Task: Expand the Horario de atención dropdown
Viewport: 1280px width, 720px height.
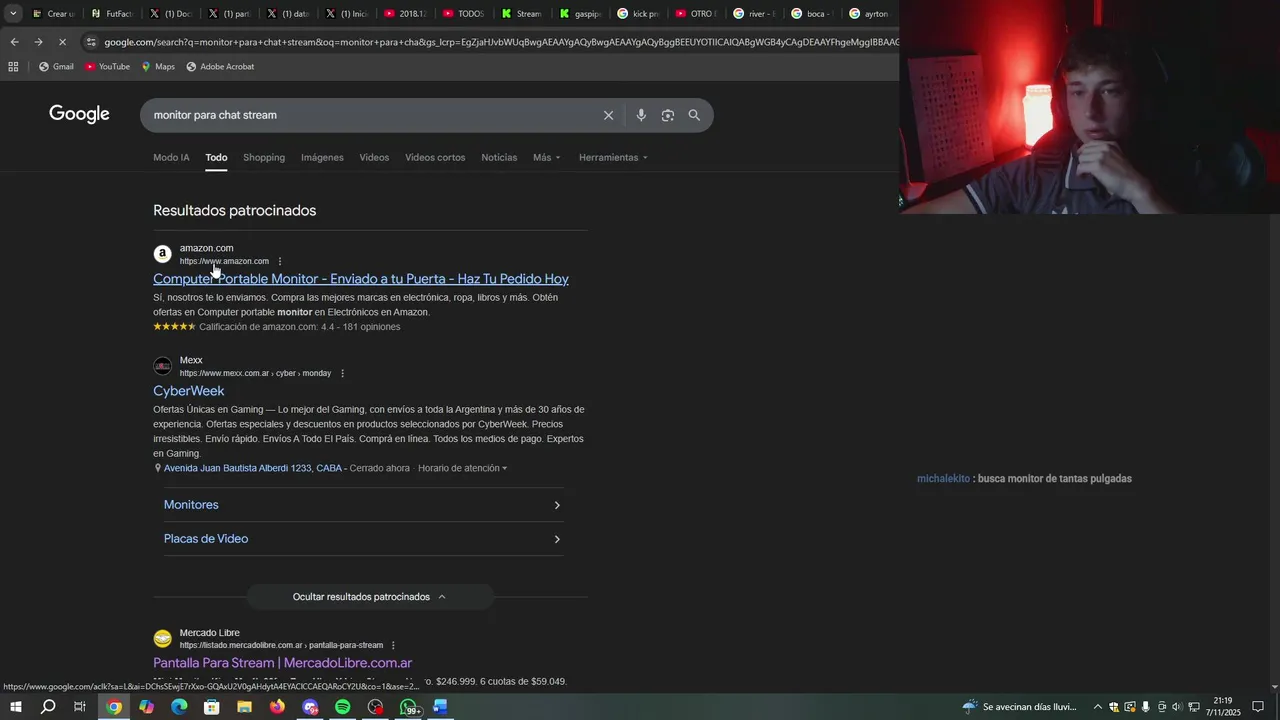Action: coord(462,468)
